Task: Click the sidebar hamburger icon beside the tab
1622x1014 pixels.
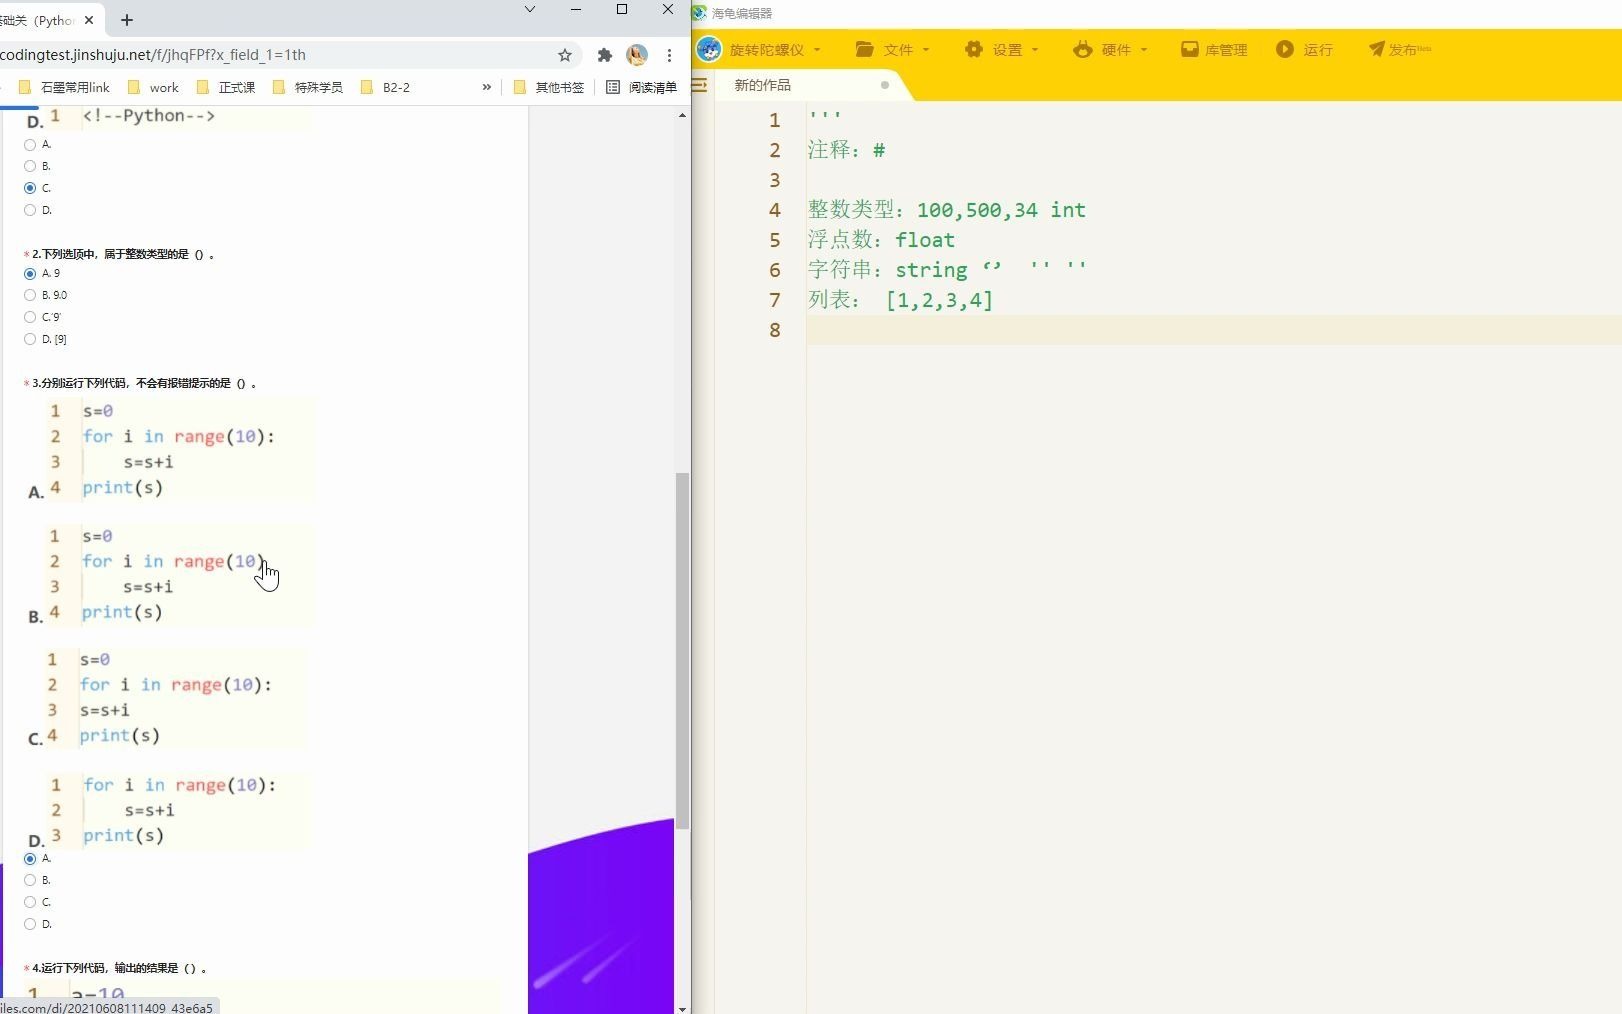Action: pos(698,86)
